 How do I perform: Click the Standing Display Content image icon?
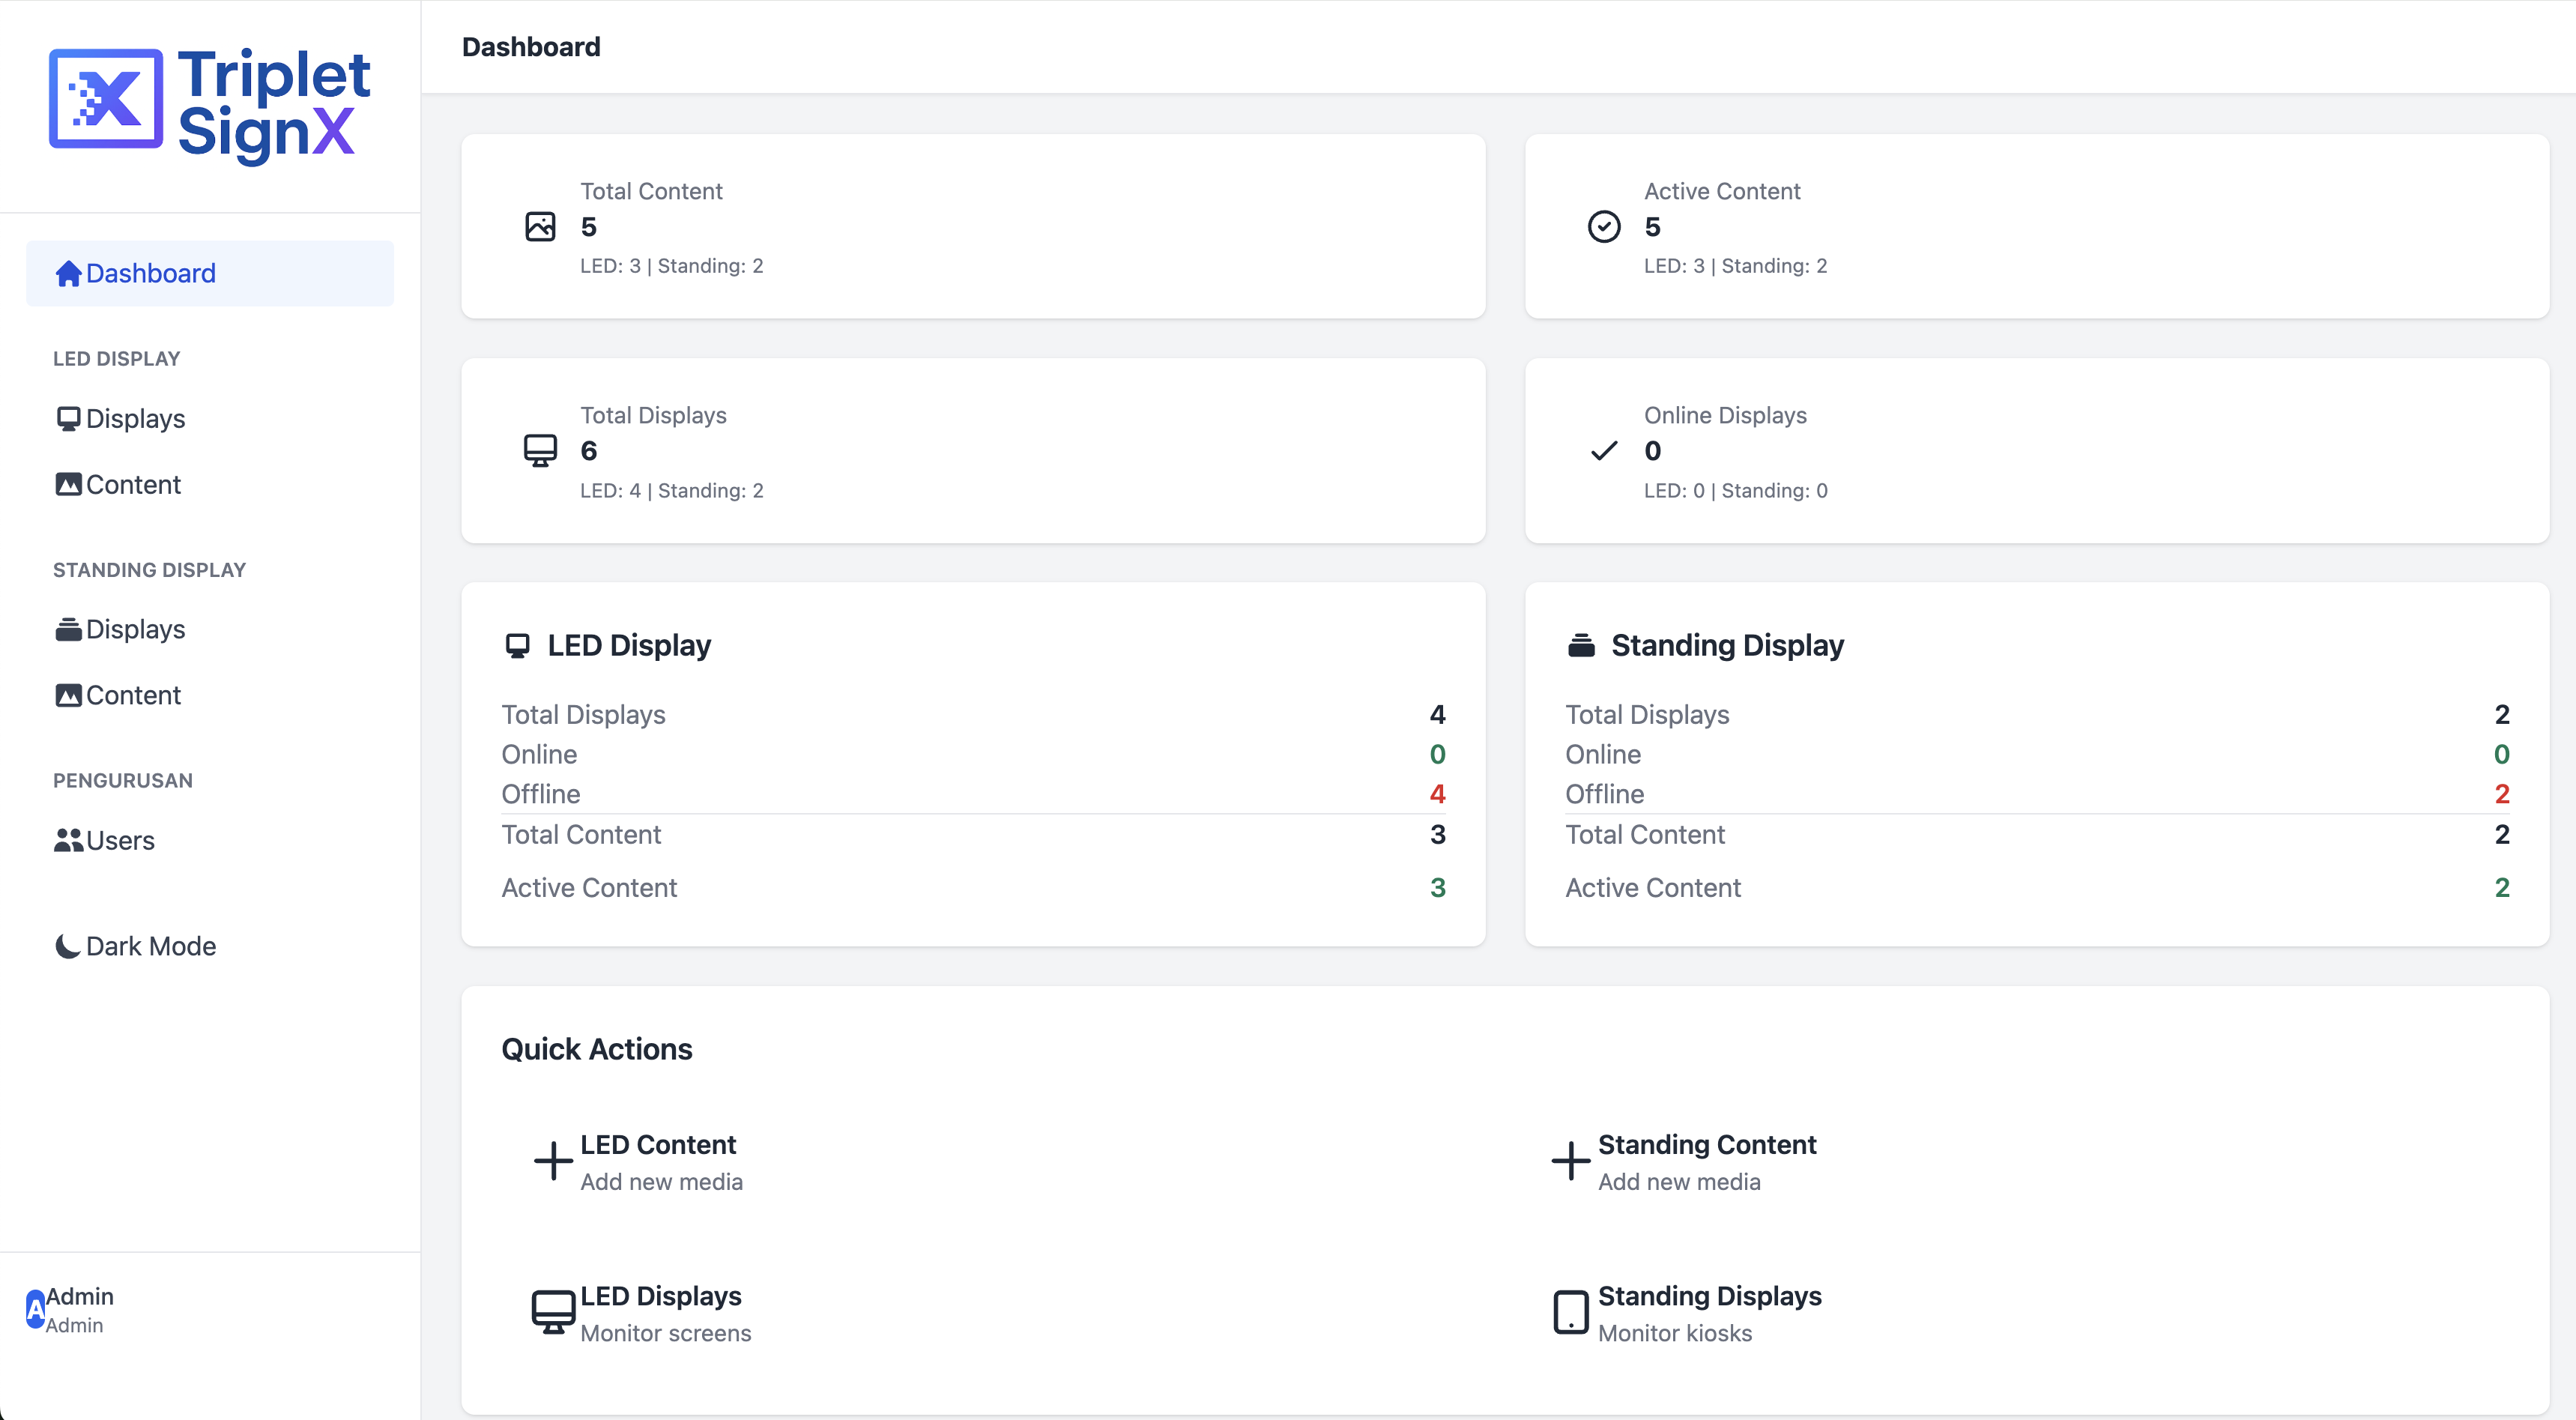(x=68, y=696)
